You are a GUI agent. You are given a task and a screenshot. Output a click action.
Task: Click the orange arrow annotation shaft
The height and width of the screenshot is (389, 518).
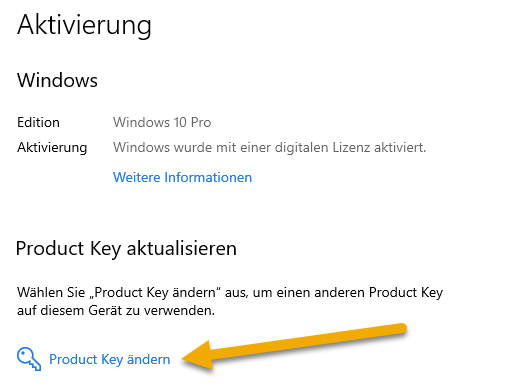307,342
